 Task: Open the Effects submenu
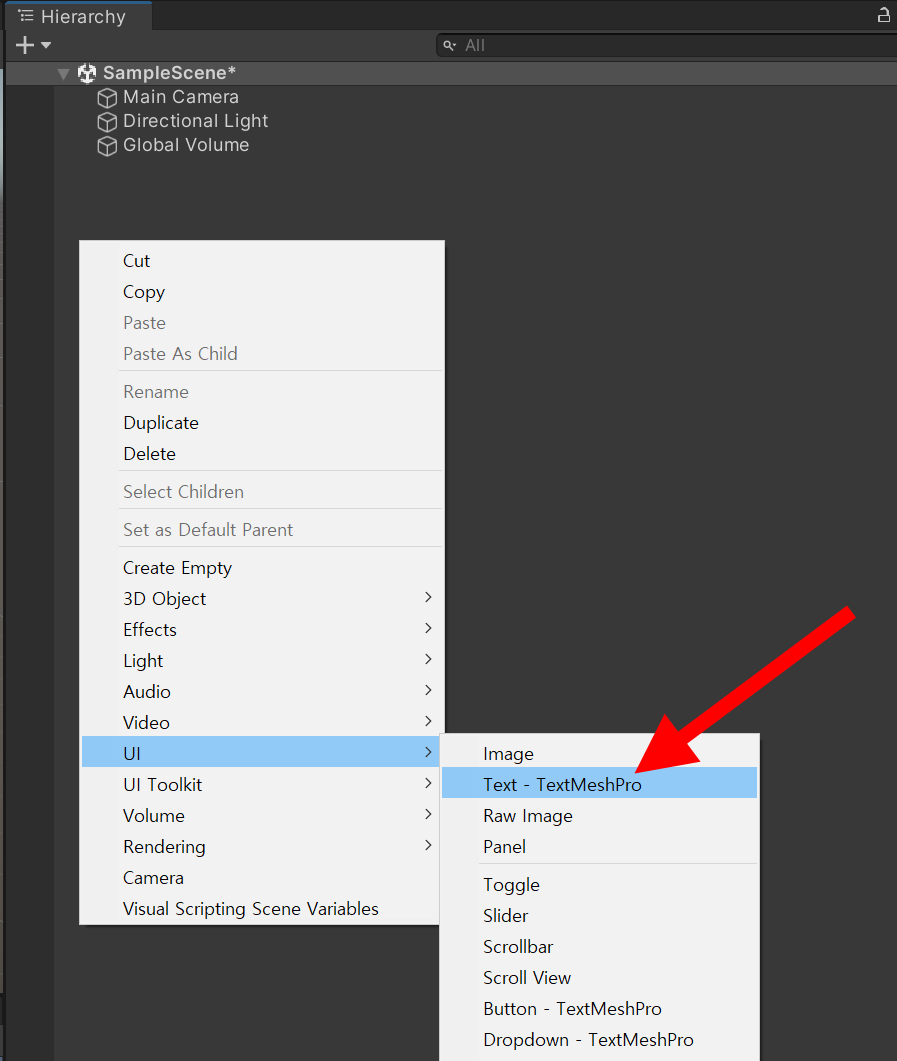[262, 630]
